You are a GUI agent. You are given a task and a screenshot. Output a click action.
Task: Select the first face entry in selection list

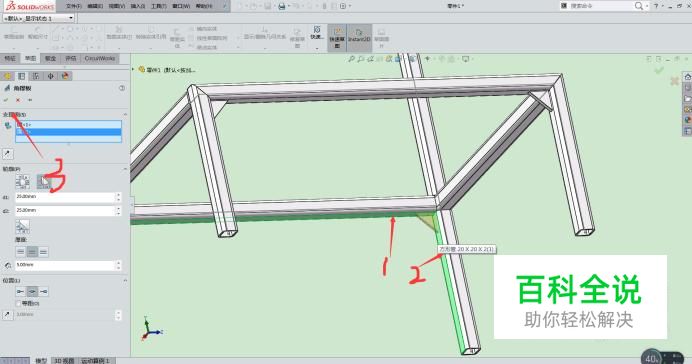tap(68, 125)
